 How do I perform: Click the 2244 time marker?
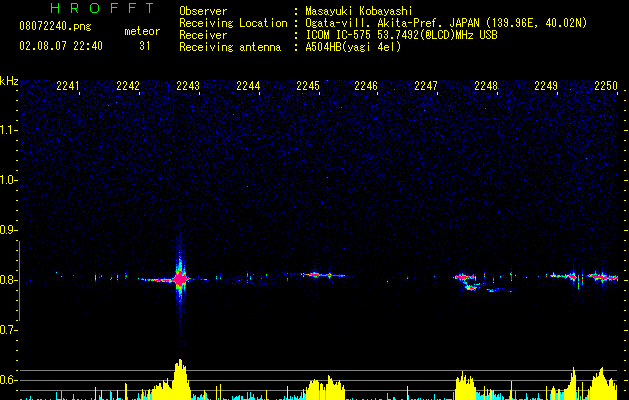pos(248,86)
